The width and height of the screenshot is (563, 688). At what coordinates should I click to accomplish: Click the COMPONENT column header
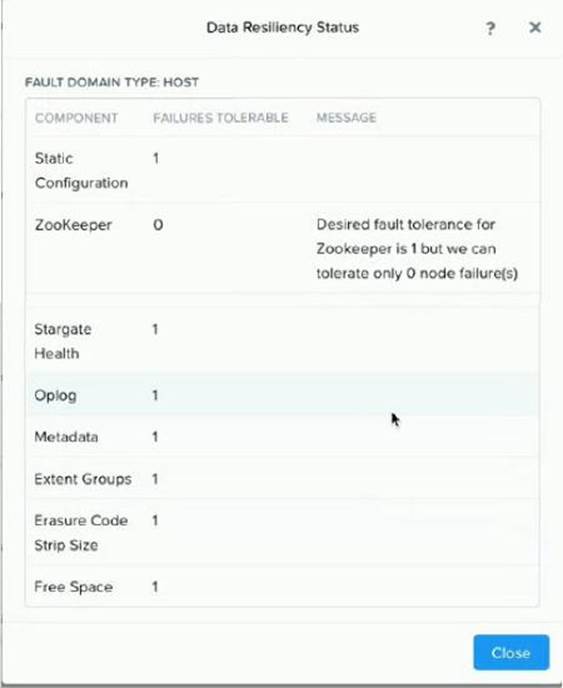click(76, 118)
